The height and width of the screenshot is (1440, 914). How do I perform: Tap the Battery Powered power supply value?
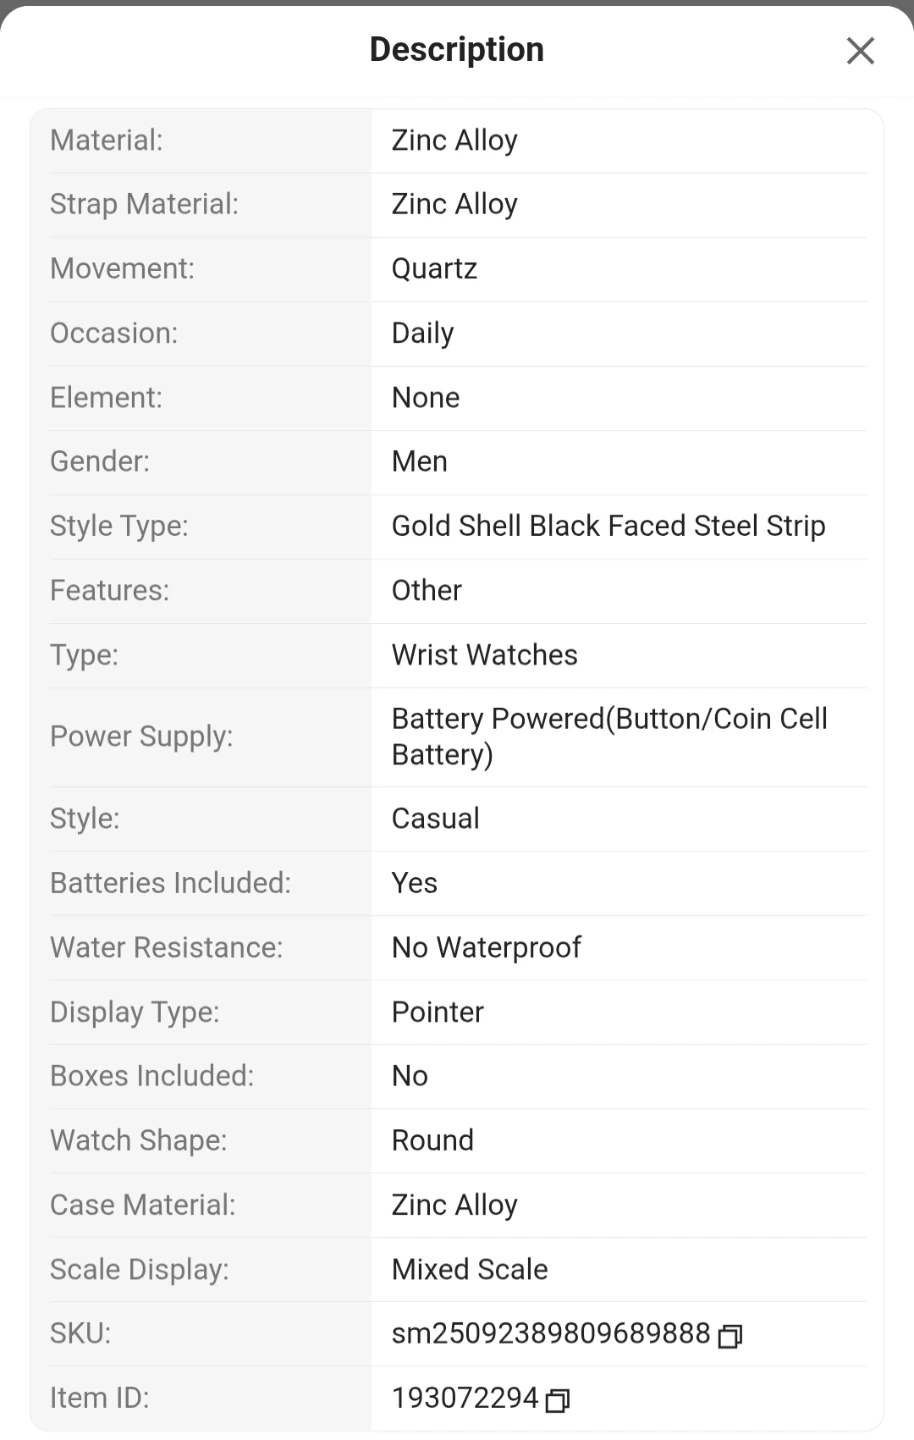pos(609,736)
